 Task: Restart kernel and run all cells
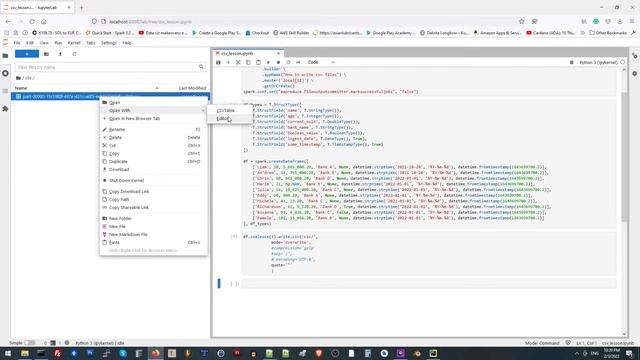(x=298, y=62)
